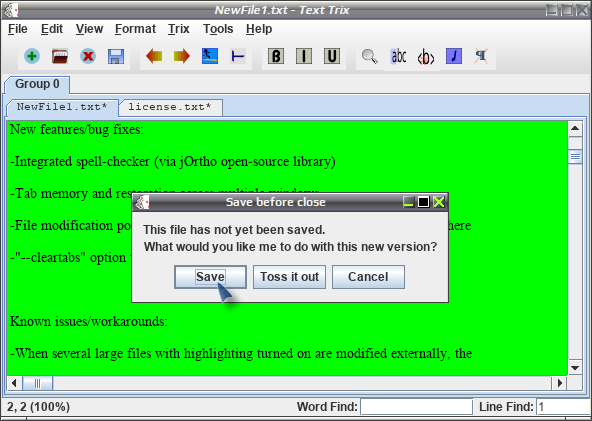Apply underline with the U icon
Image resolution: width=592 pixels, height=421 pixels.
[332, 56]
